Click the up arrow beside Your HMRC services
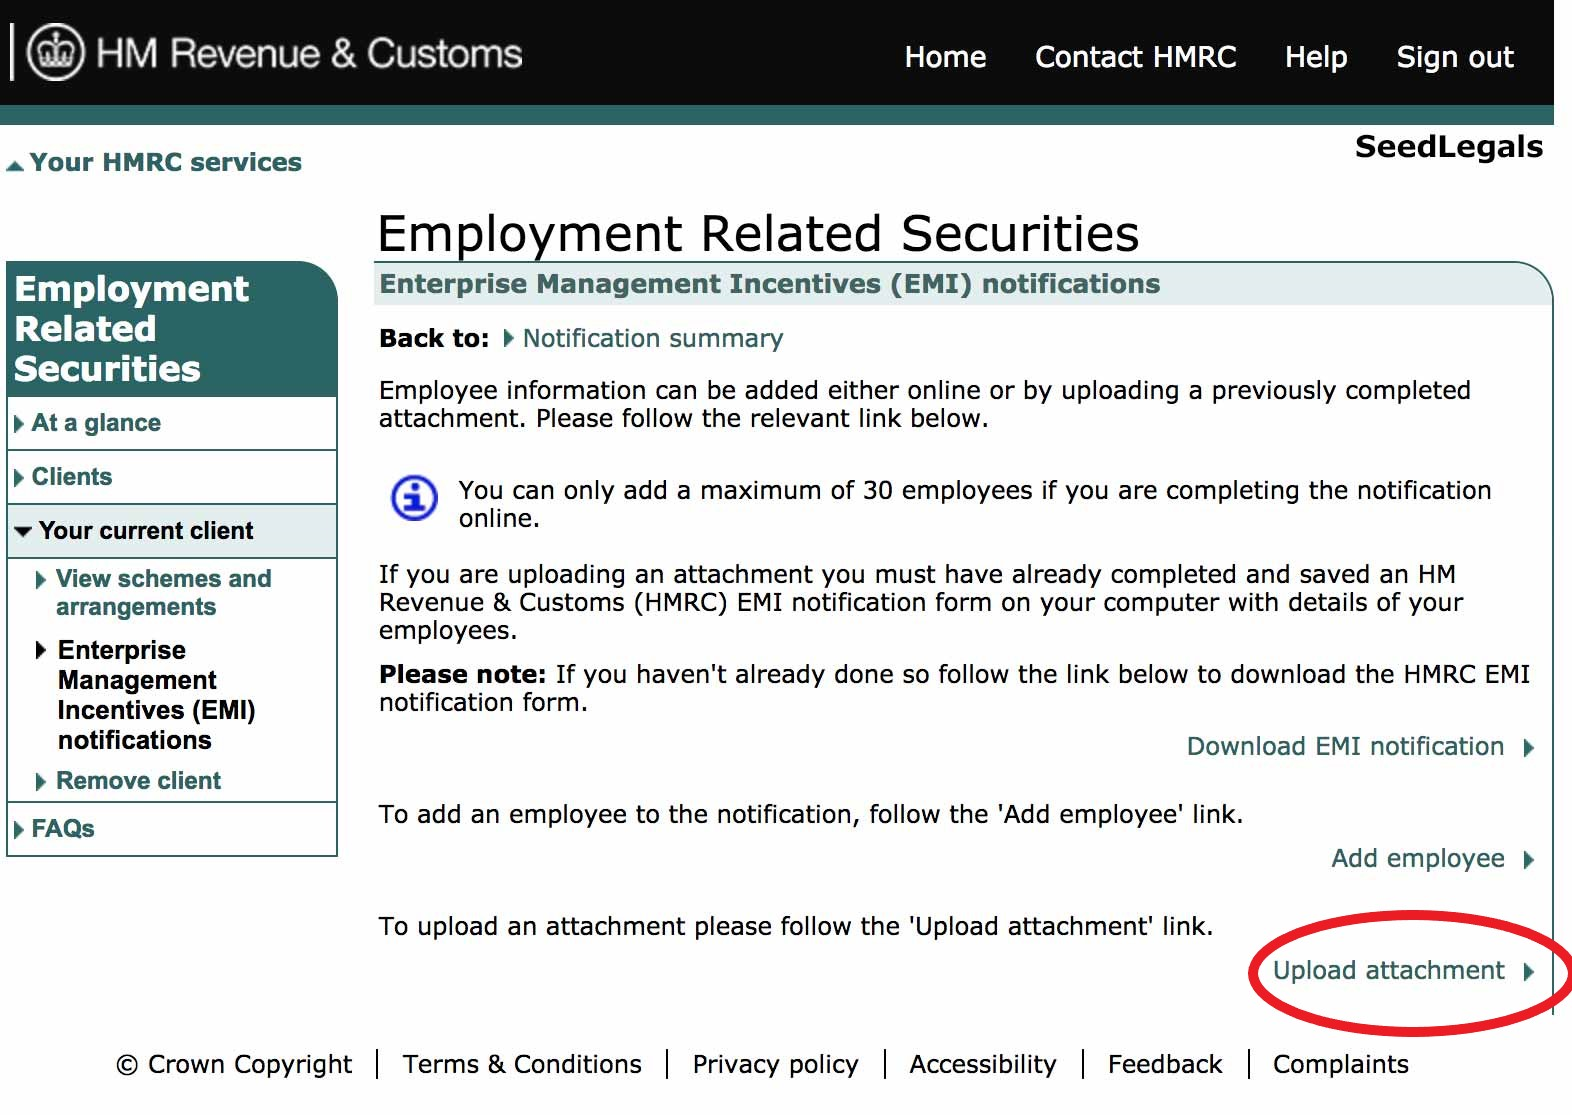Viewport: 1572px width, 1115px height. [x=15, y=165]
